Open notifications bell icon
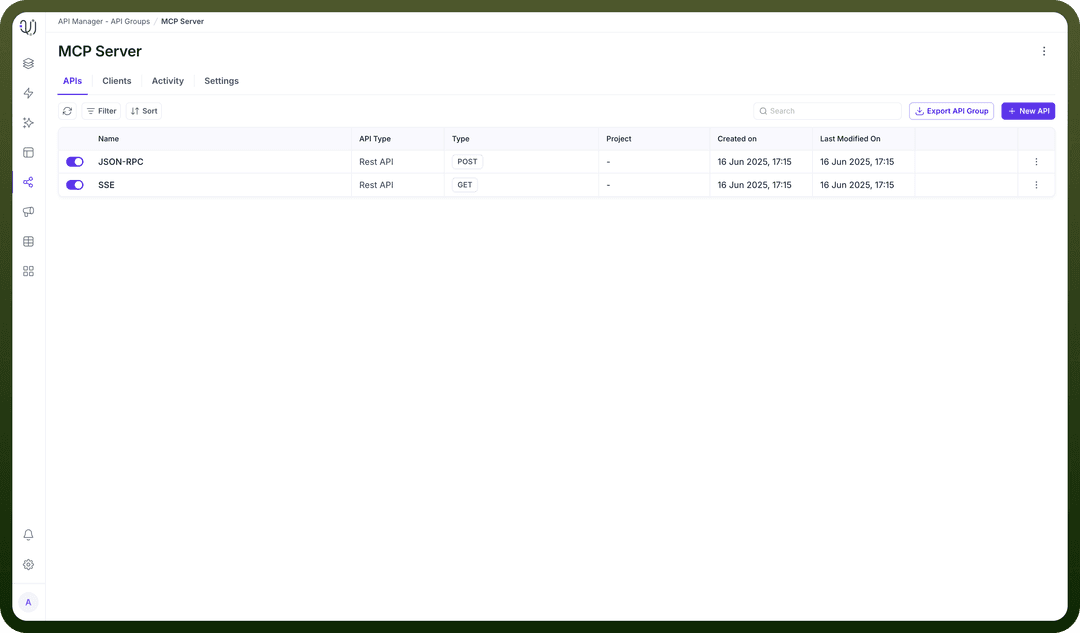This screenshot has height=633, width=1080. pyautogui.click(x=28, y=535)
